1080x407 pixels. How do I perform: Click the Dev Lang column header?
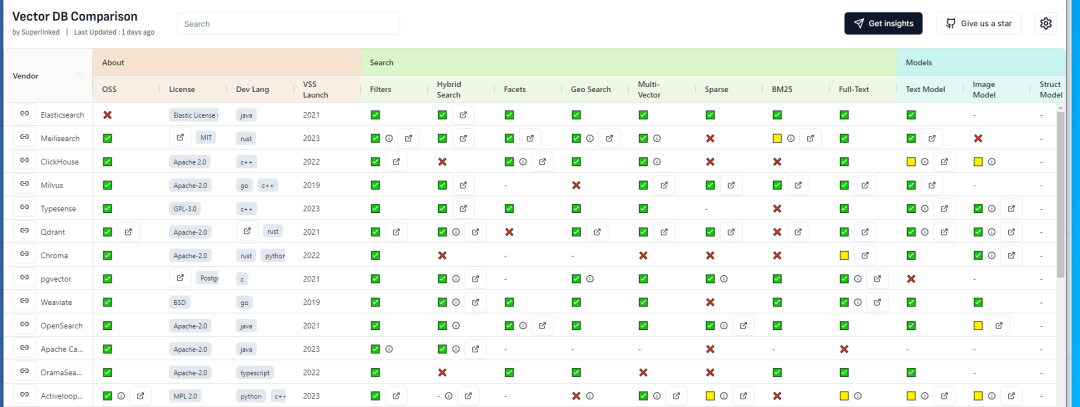tap(252, 90)
